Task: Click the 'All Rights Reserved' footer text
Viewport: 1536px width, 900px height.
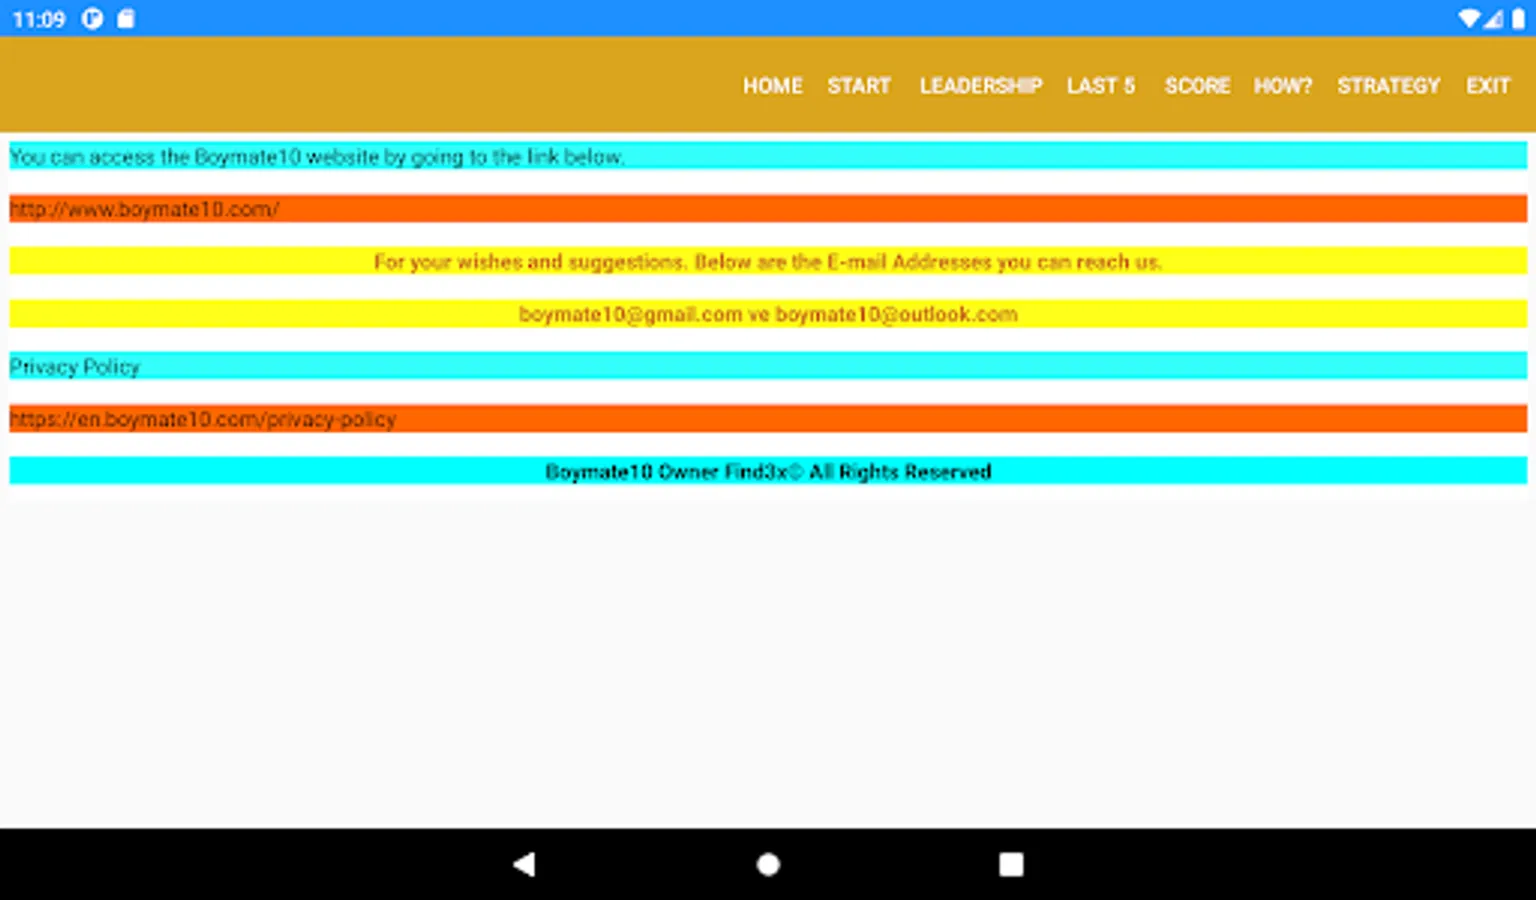Action: (768, 471)
